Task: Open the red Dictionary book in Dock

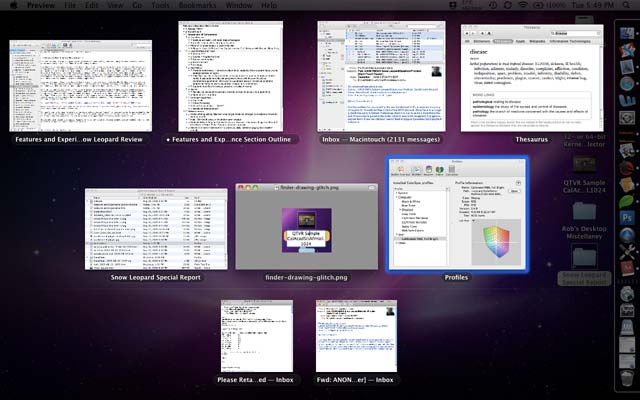Action: [627, 268]
